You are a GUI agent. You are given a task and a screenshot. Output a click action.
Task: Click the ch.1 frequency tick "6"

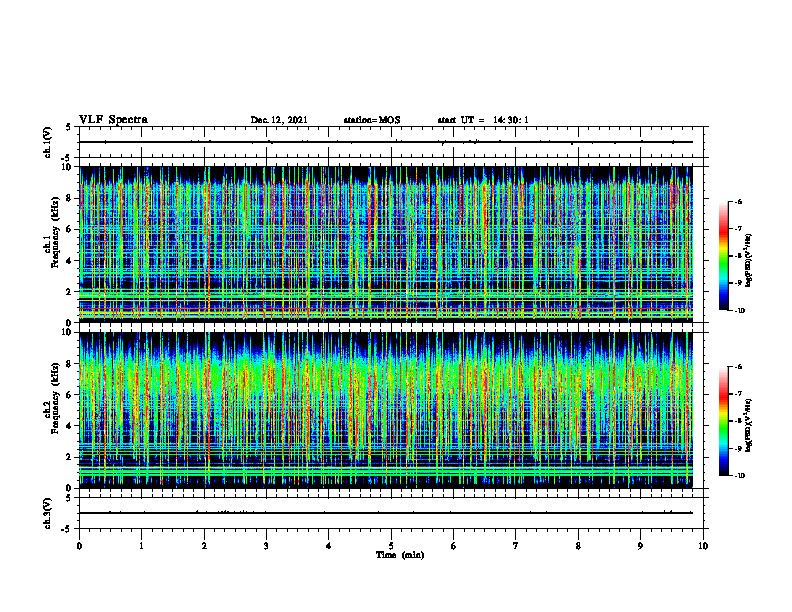pos(70,229)
